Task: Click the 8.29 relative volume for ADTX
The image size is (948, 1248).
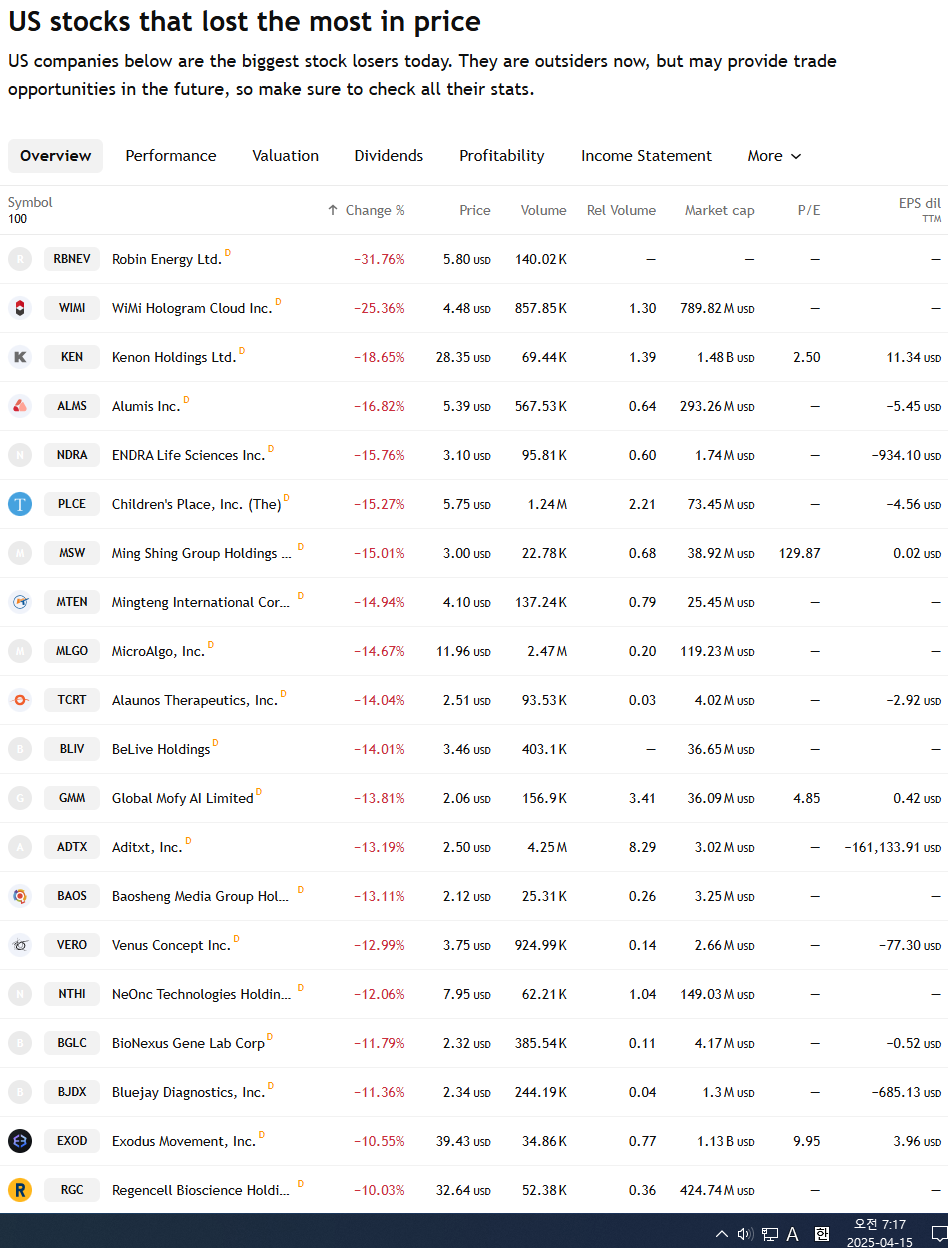Action: pos(643,847)
